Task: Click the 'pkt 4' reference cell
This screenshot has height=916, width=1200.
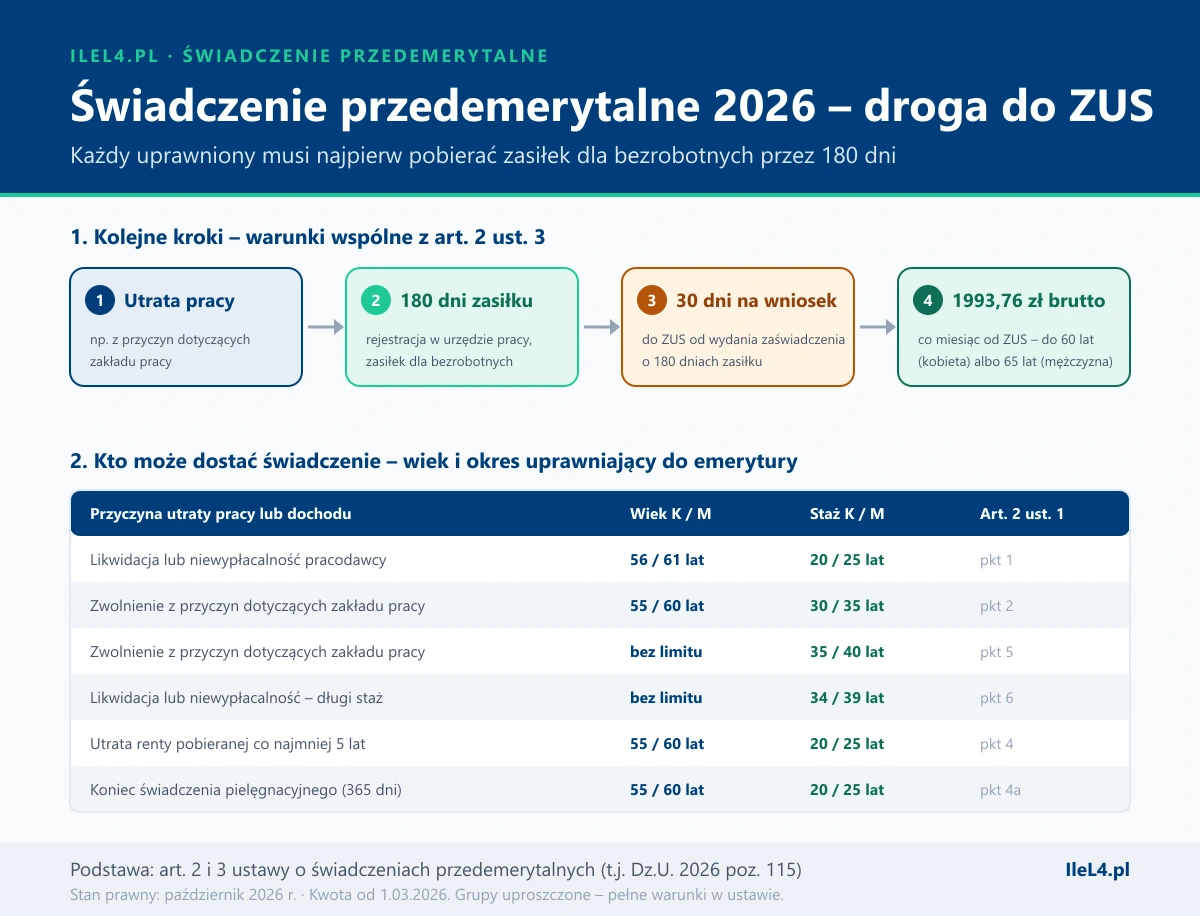Action: [x=996, y=744]
